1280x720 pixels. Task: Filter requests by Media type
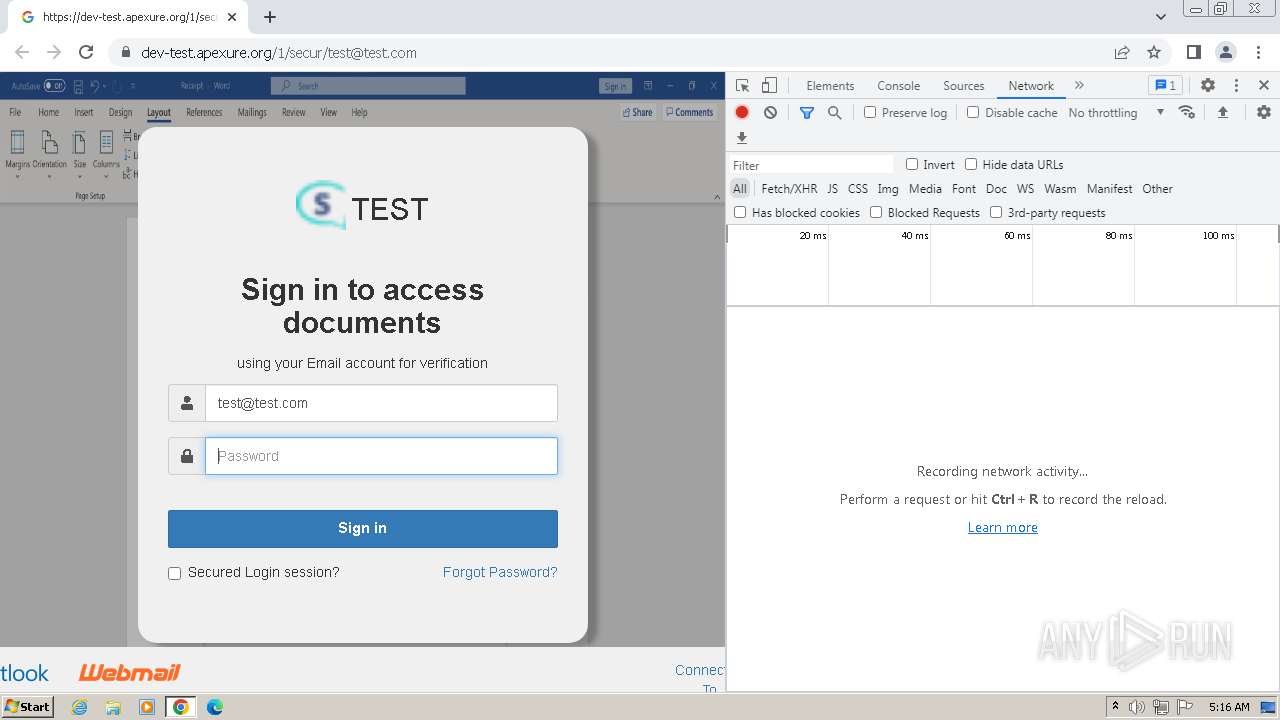(x=925, y=188)
